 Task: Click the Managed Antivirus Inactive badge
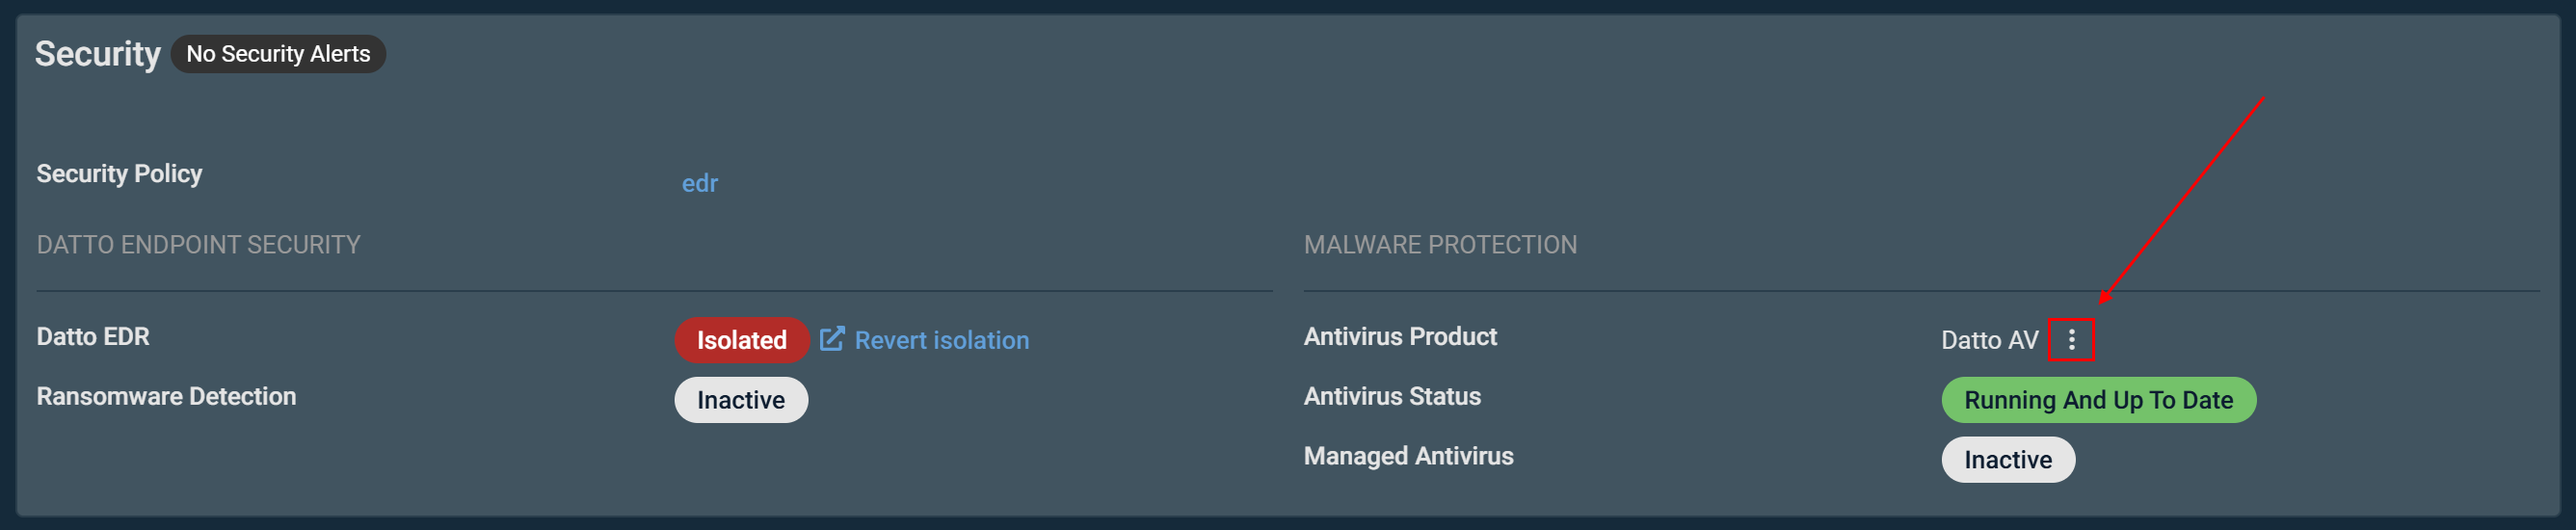pyautogui.click(x=2008, y=460)
